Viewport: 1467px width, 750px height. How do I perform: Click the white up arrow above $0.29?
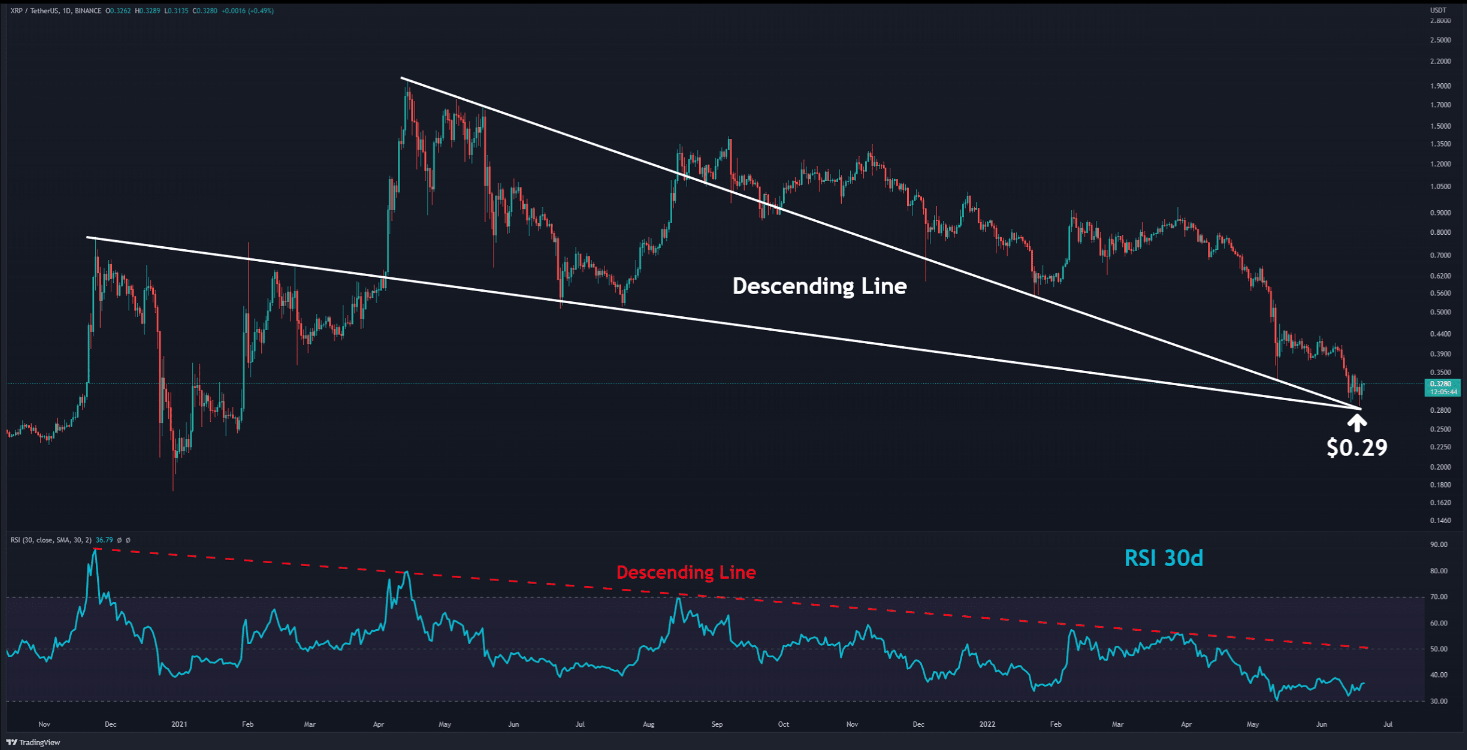click(1357, 422)
